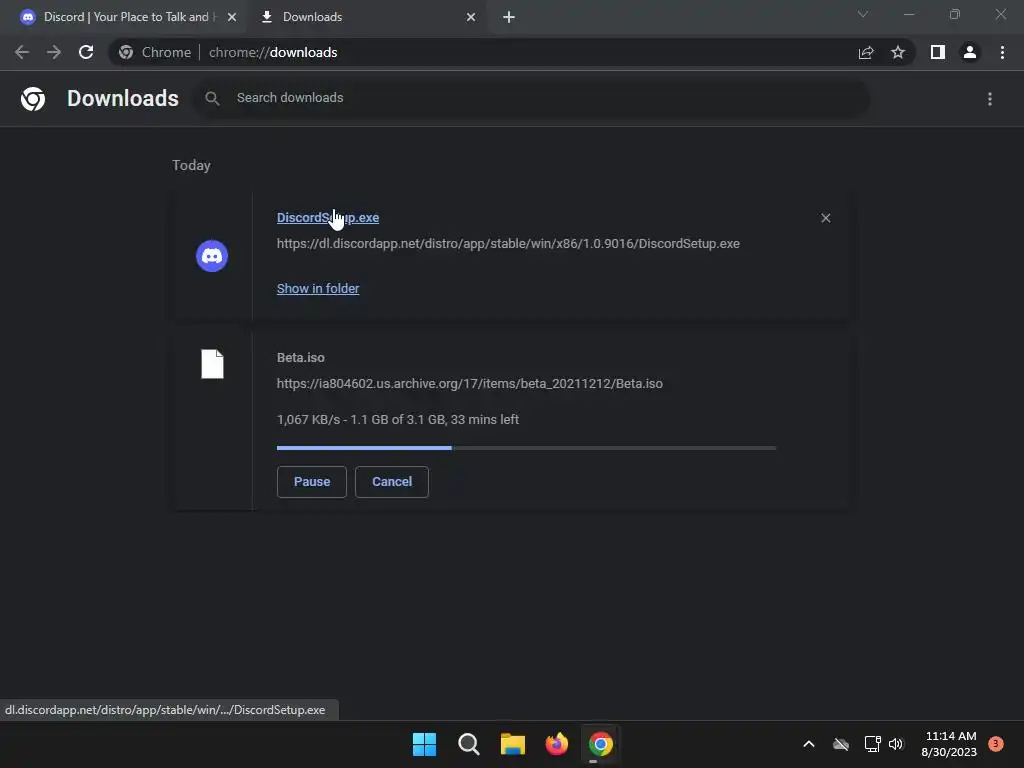The image size is (1024, 768).
Task: Open the Windows Start menu
Action: tap(424, 744)
